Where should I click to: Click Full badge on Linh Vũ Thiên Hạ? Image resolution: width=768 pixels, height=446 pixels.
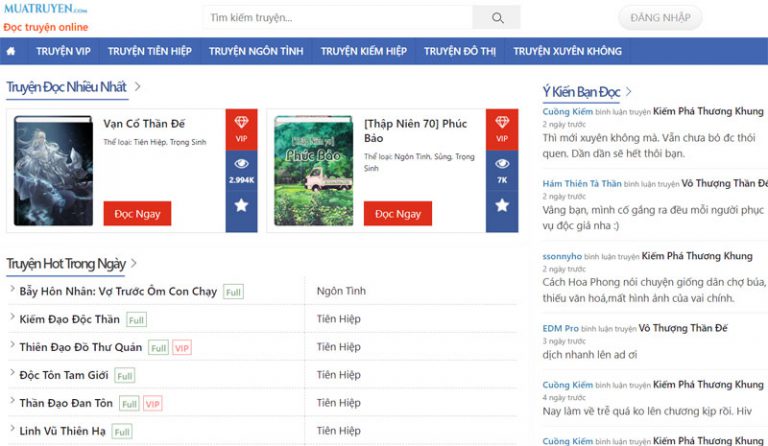pyautogui.click(x=122, y=432)
